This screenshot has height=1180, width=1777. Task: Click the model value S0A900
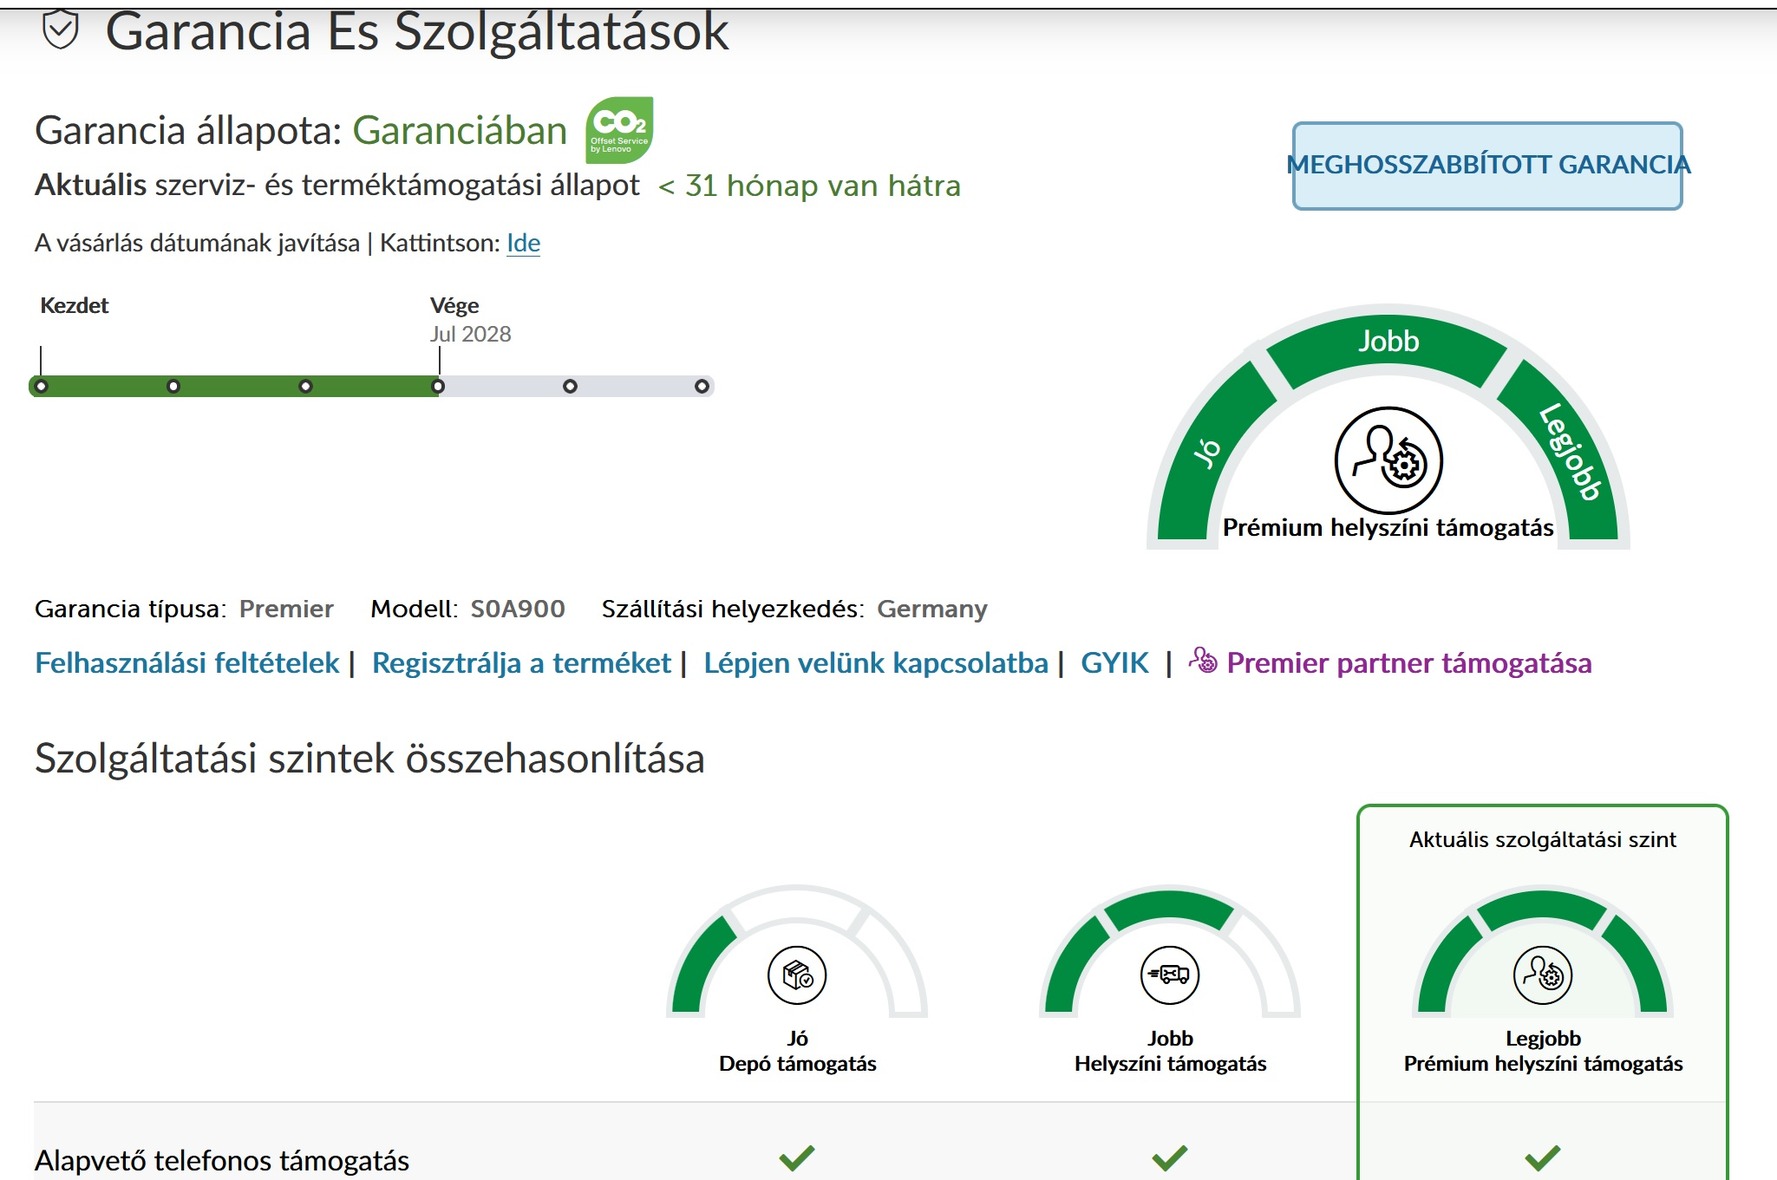tap(518, 609)
